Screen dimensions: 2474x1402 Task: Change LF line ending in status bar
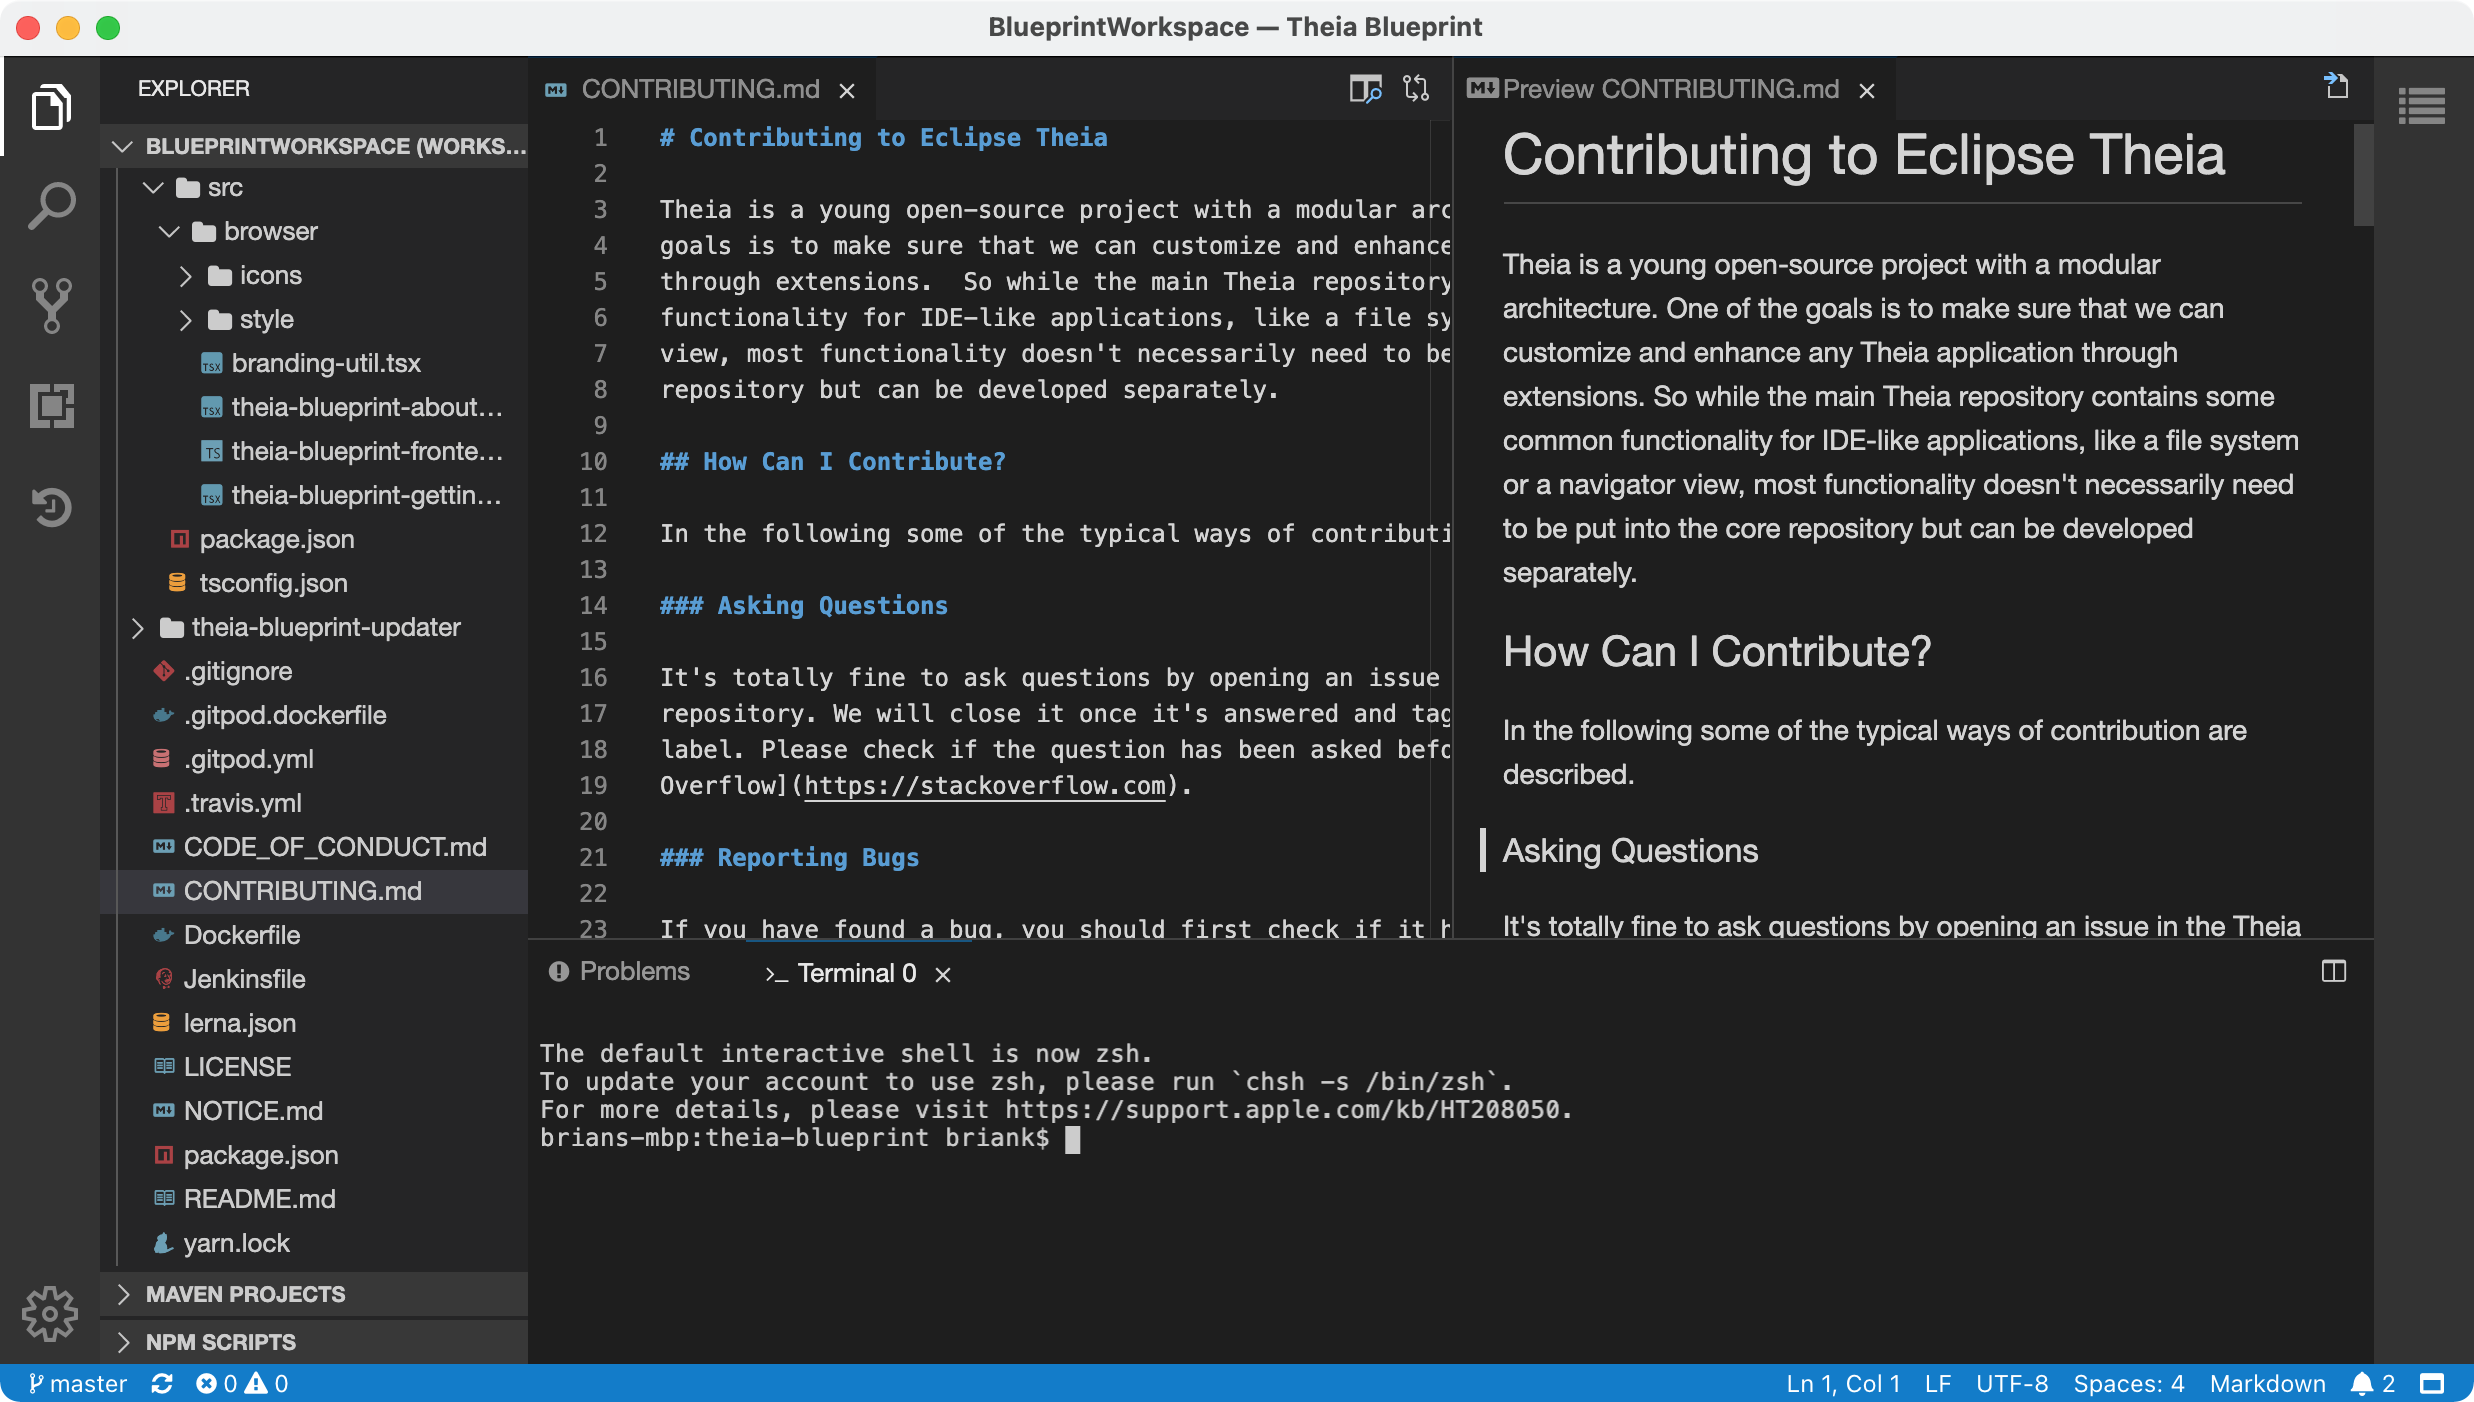coord(1938,1384)
